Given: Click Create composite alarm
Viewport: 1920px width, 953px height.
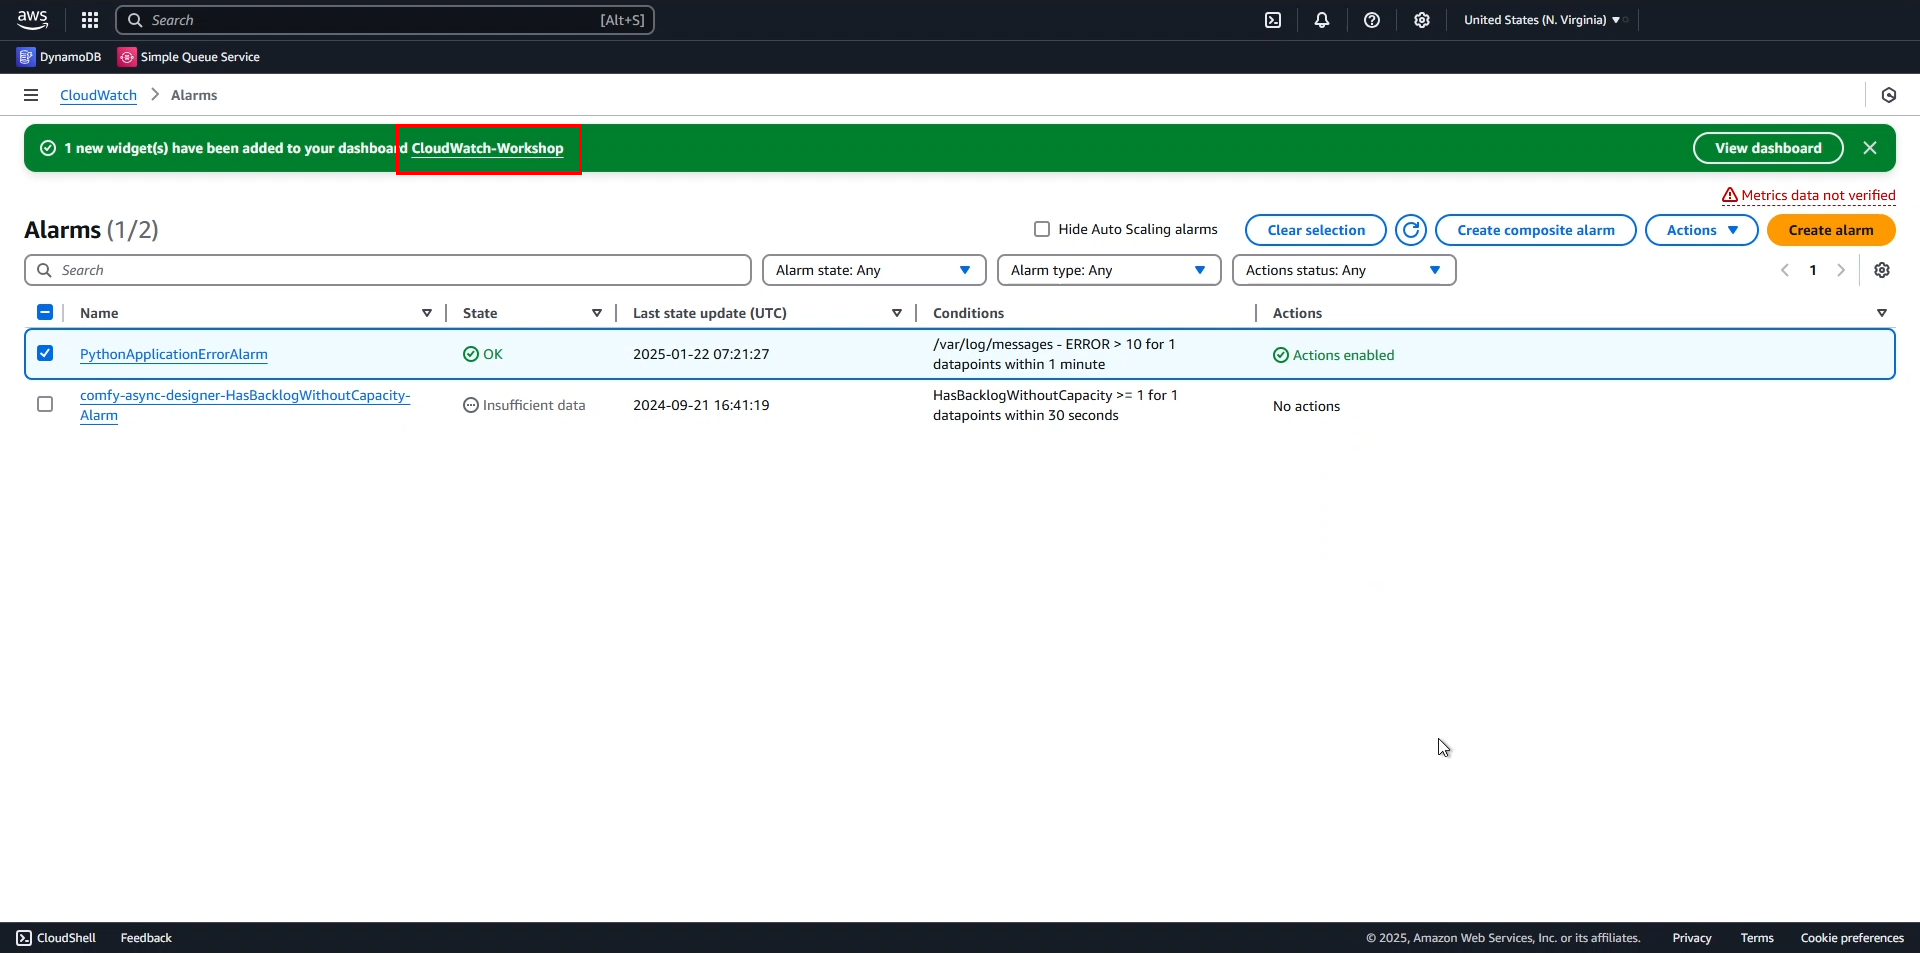Looking at the screenshot, I should [1536, 230].
